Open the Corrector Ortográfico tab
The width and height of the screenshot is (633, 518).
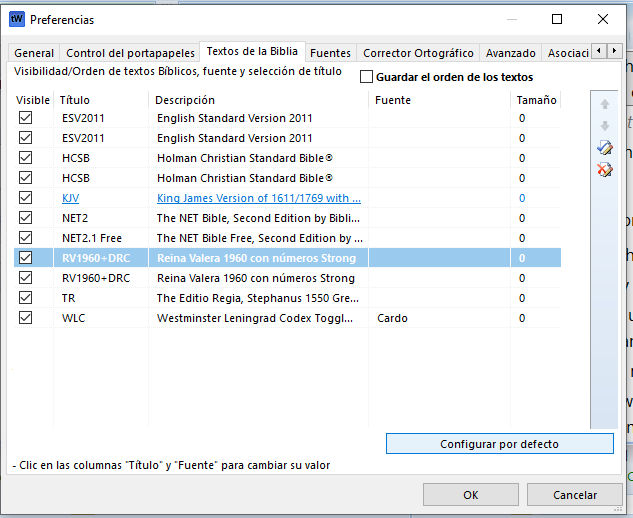tap(419, 53)
